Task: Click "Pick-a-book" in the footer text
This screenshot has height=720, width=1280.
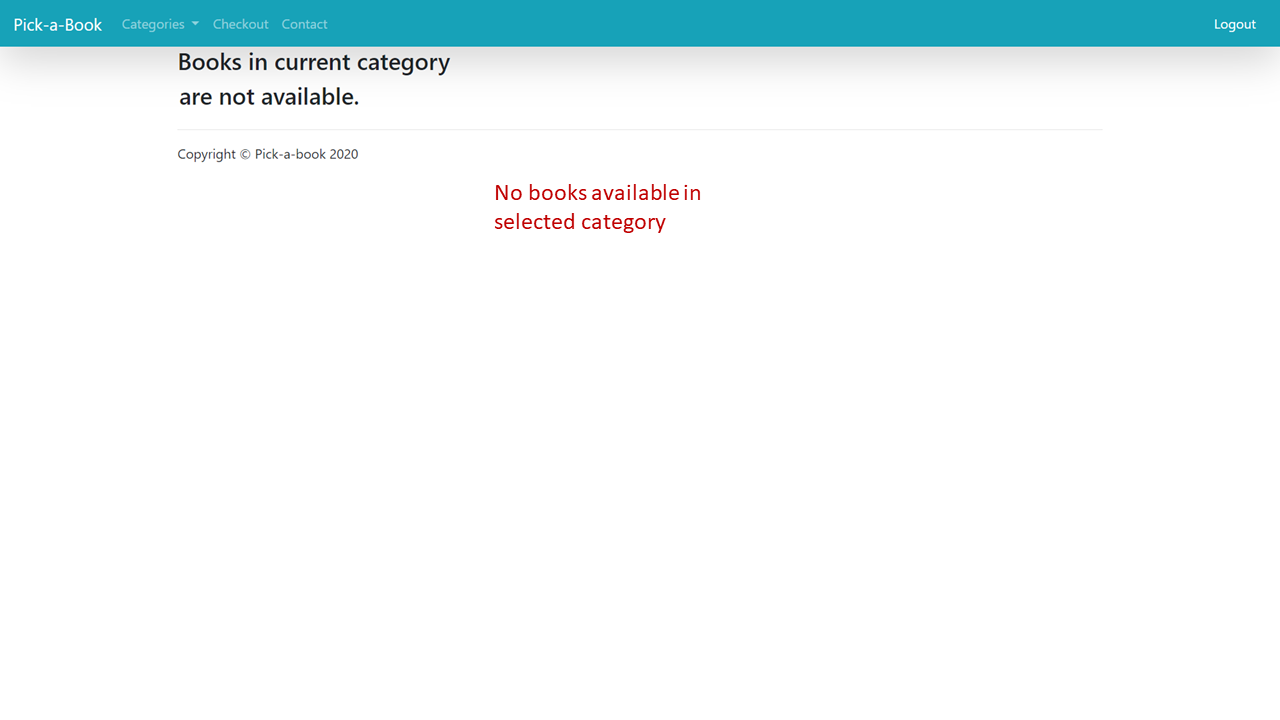Action: pyautogui.click(x=290, y=154)
